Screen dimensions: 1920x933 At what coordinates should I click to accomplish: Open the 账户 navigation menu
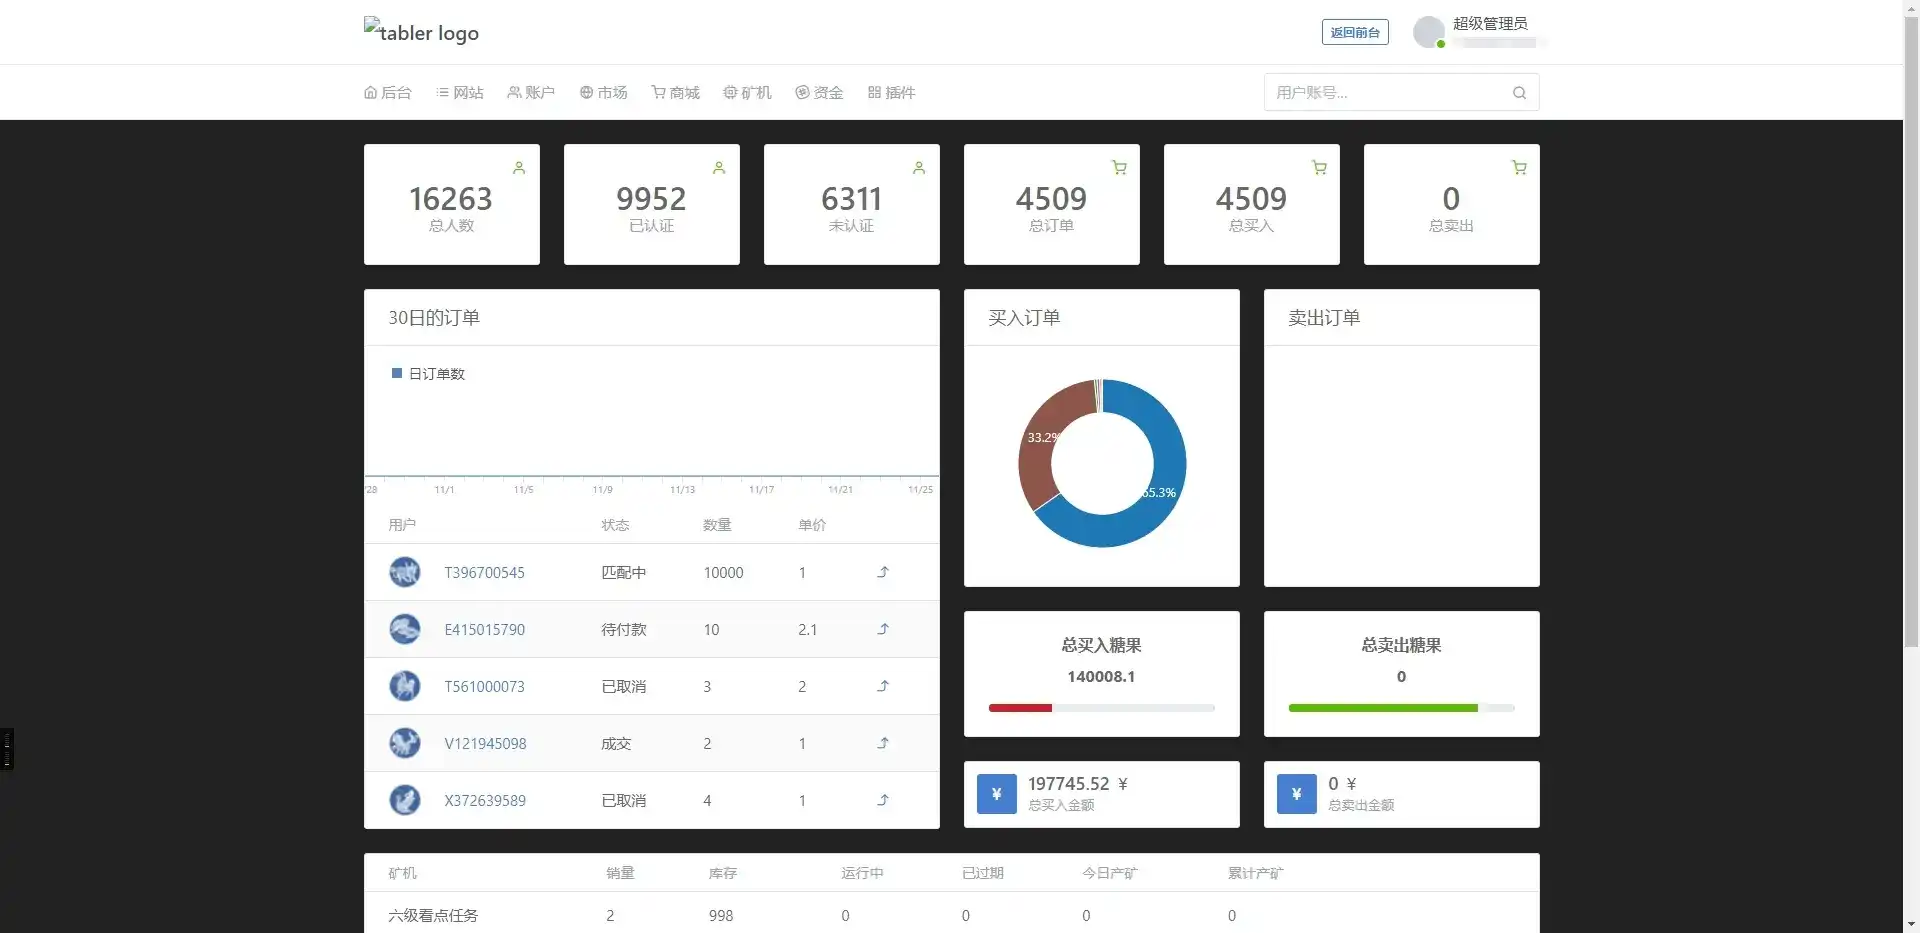pyautogui.click(x=531, y=92)
